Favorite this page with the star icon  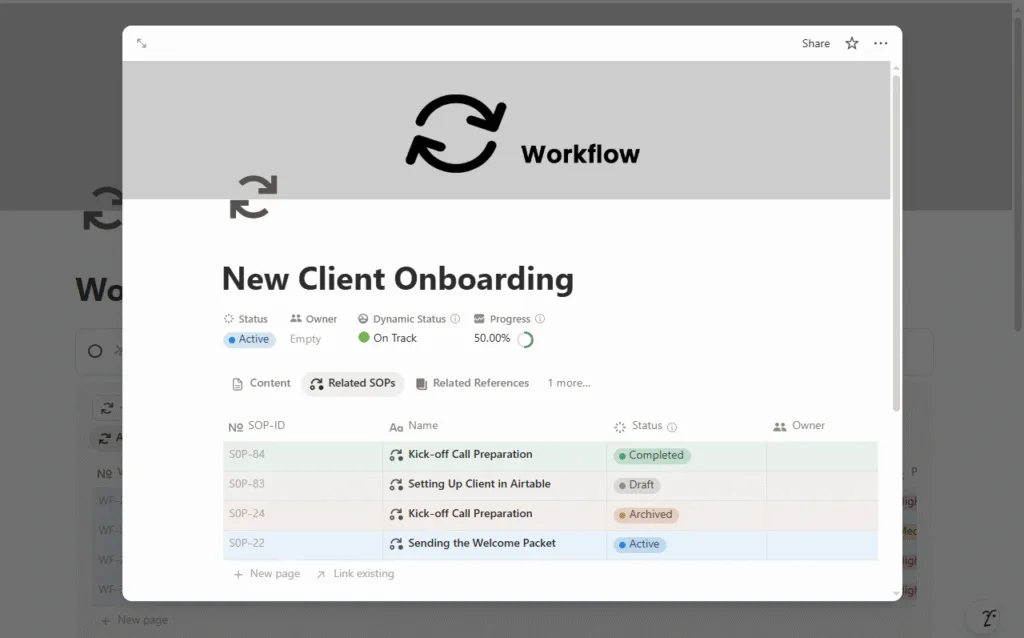852,44
